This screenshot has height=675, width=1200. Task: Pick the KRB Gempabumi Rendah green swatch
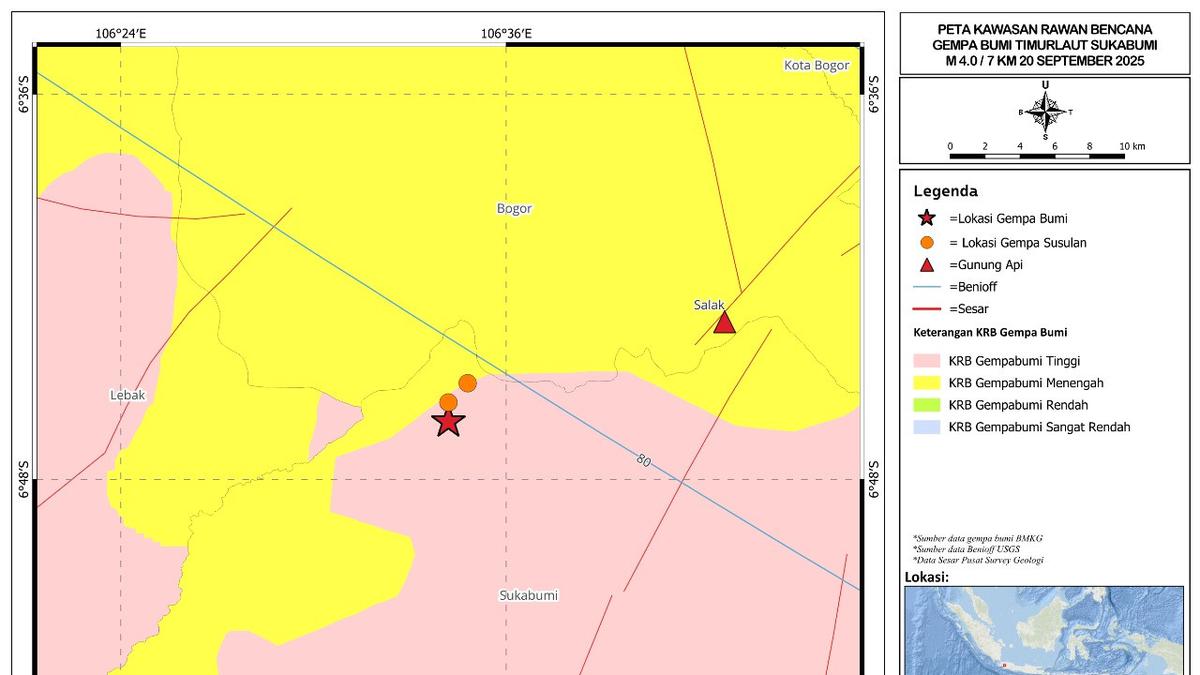927,405
